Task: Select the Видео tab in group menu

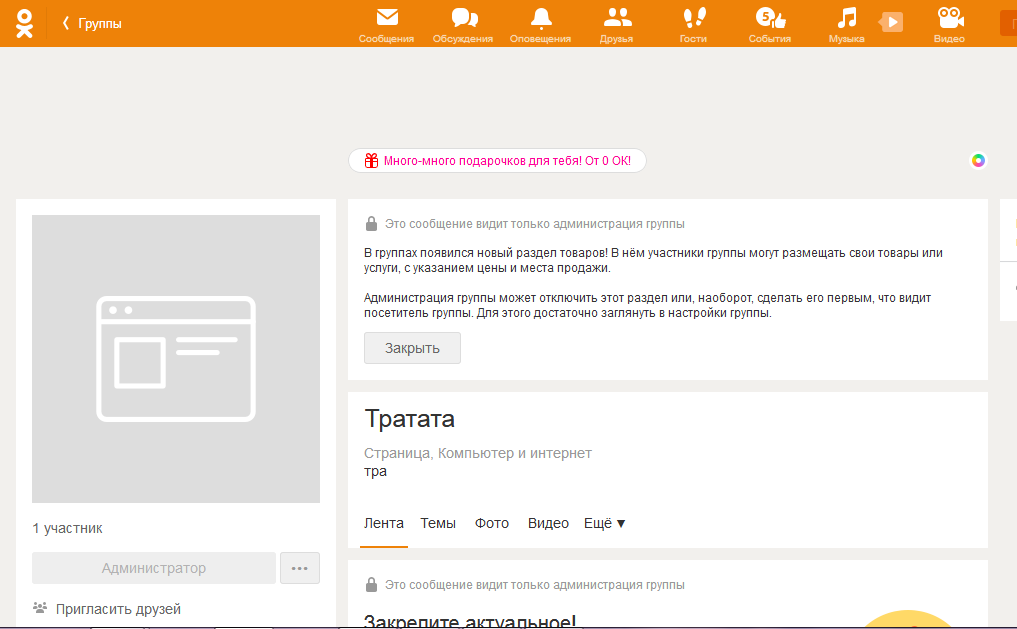Action: (548, 523)
